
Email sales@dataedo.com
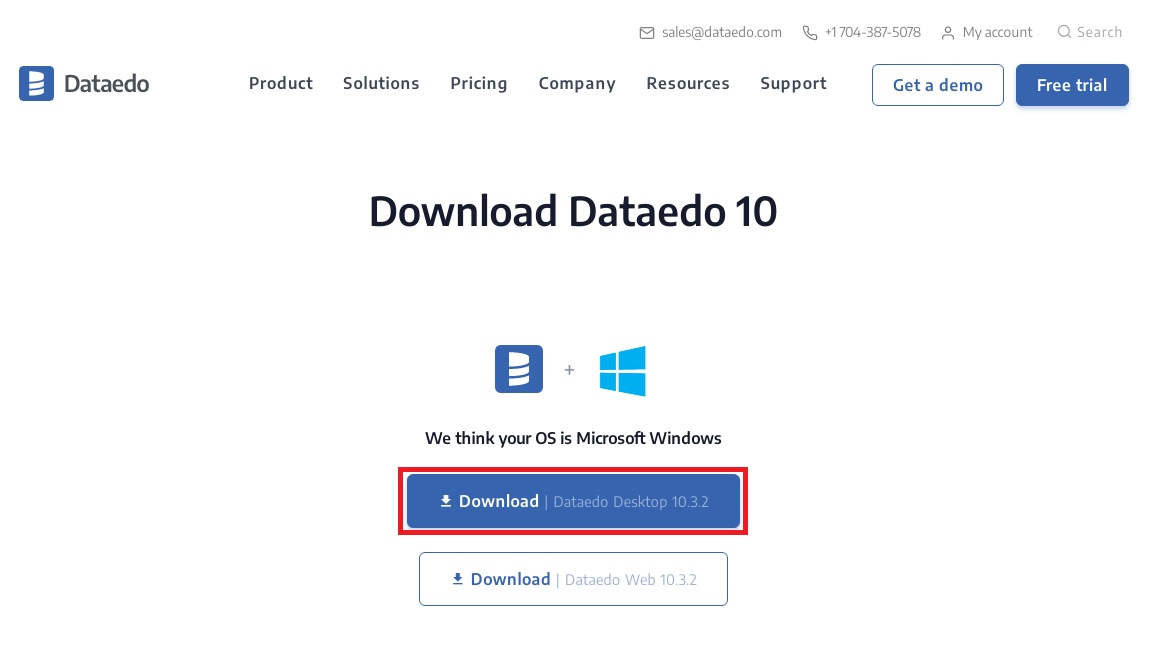click(720, 32)
